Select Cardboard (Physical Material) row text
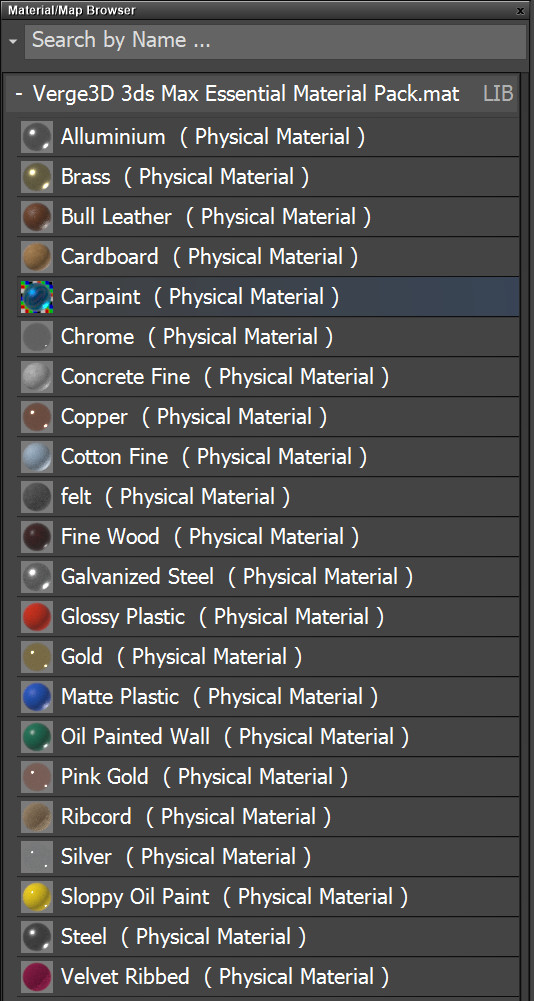This screenshot has height=1001, width=534. (210, 257)
